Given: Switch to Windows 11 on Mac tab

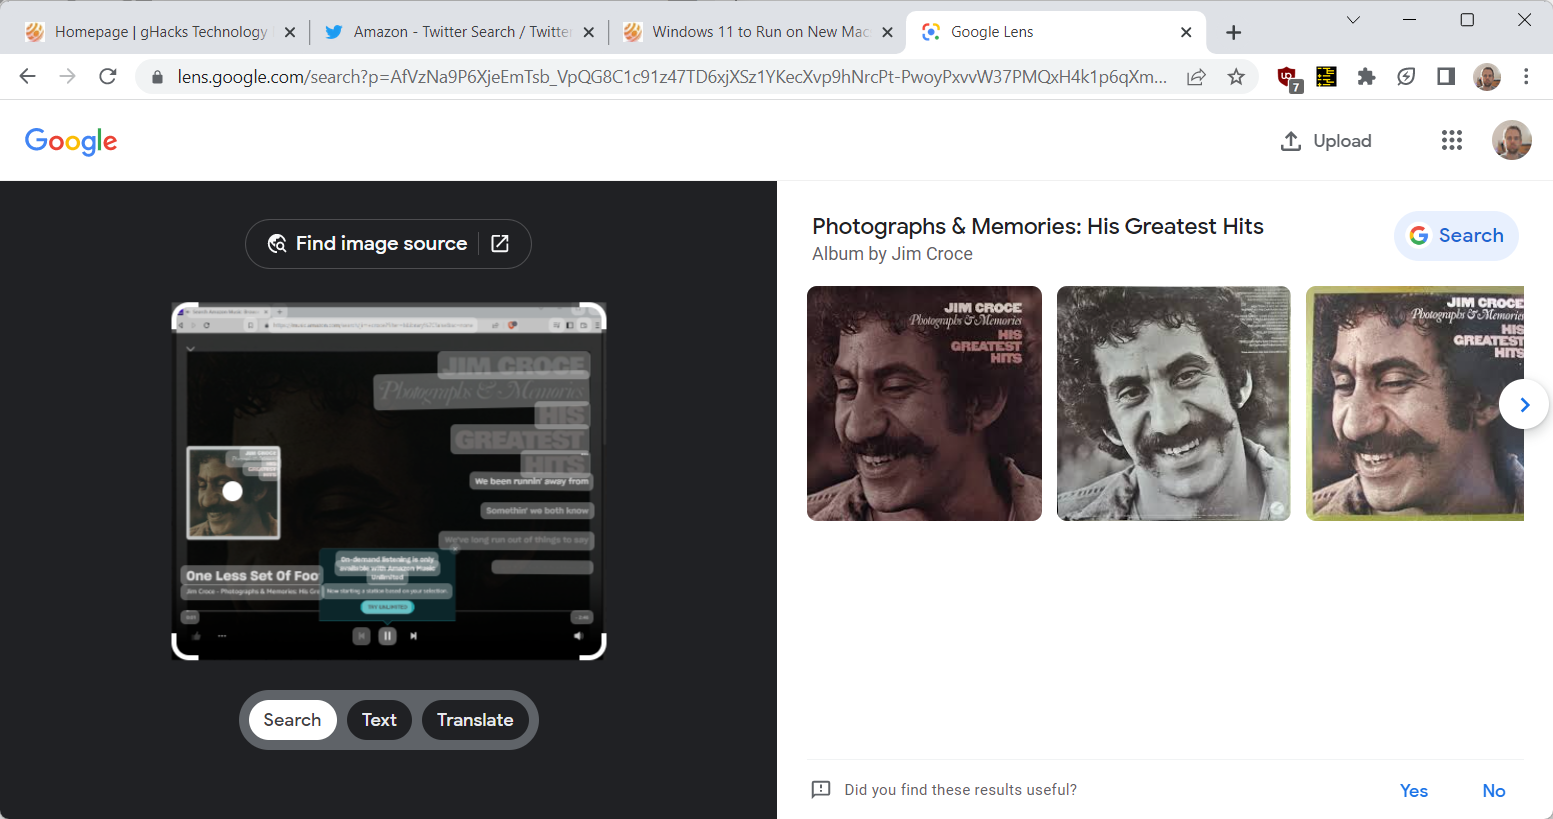Looking at the screenshot, I should (x=760, y=32).
